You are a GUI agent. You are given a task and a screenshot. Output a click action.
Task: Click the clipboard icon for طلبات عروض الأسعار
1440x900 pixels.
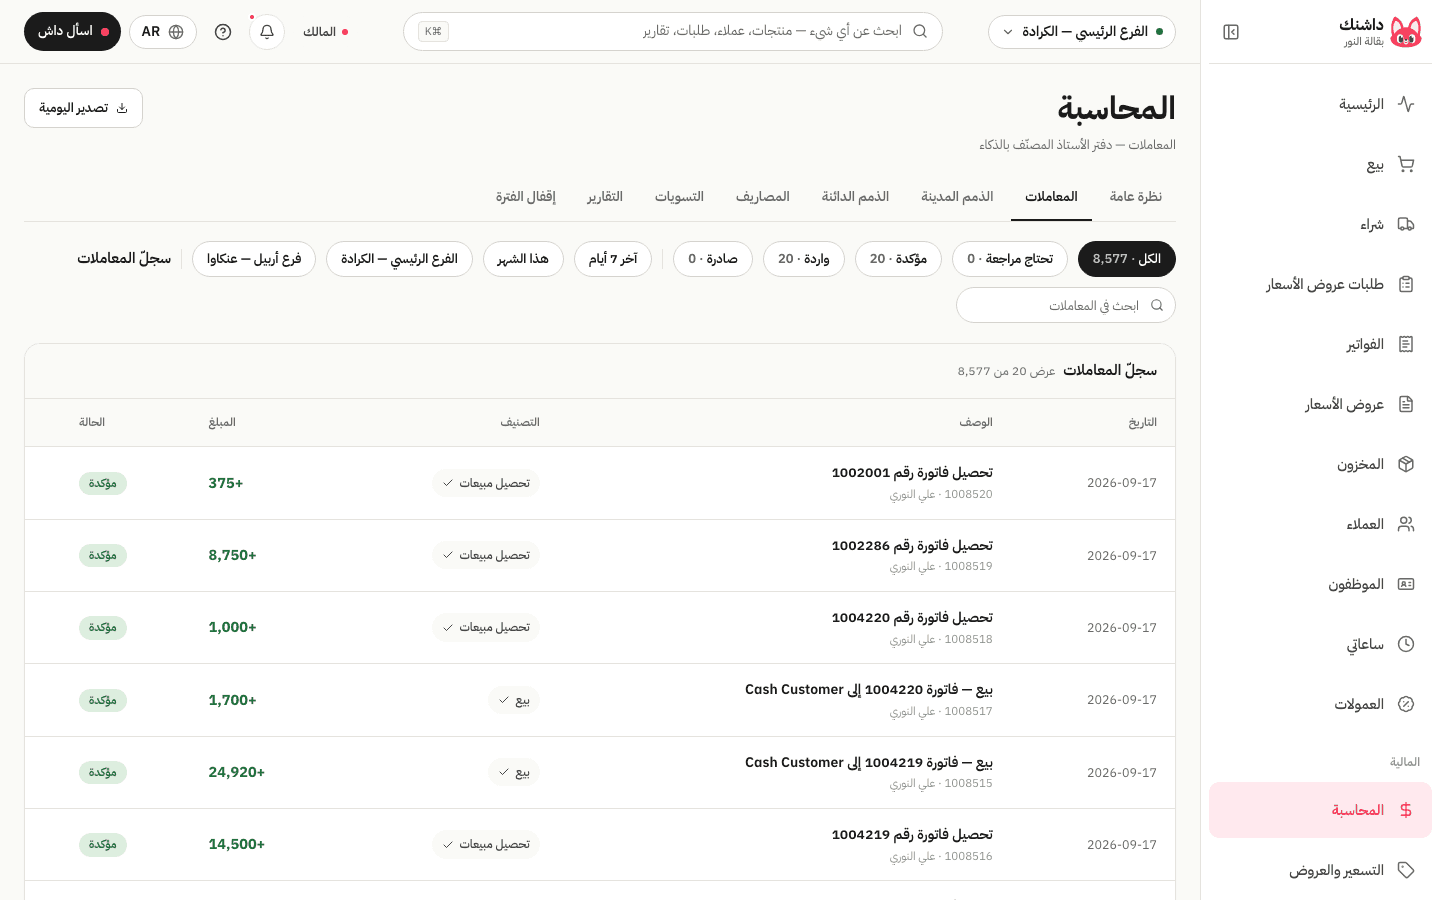1406,284
